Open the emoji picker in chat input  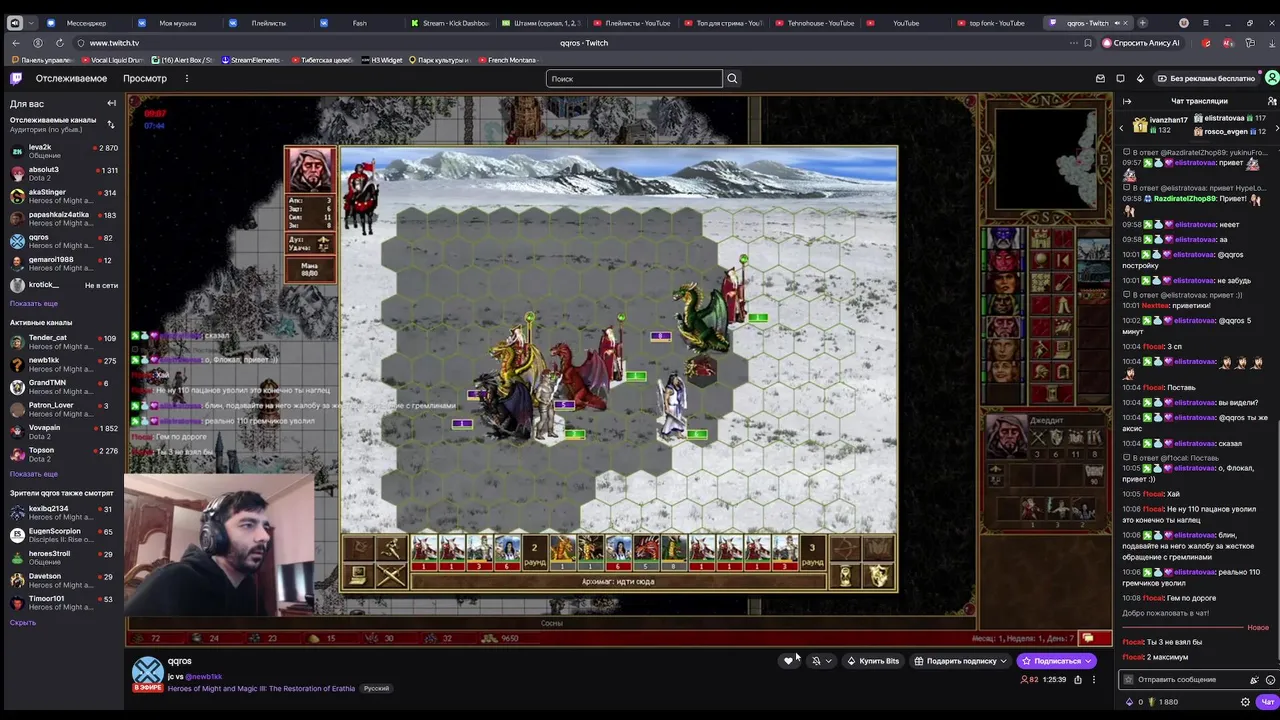pos(1270,680)
